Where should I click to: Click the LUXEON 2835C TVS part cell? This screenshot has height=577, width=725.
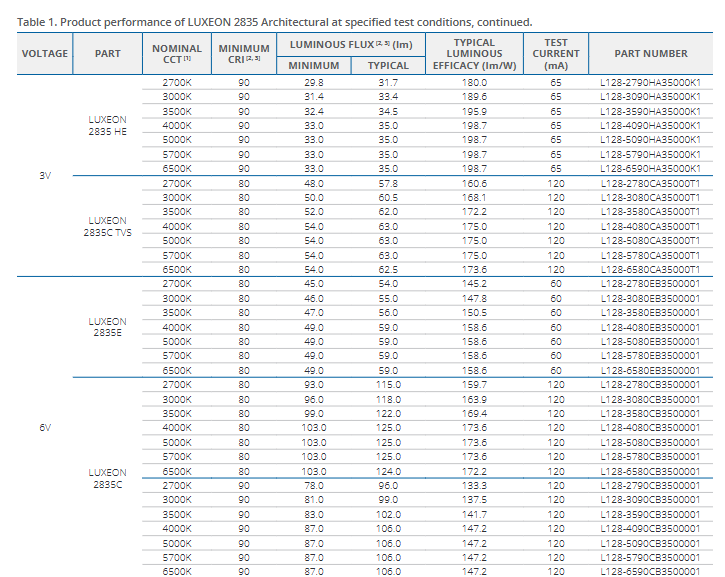[107, 226]
